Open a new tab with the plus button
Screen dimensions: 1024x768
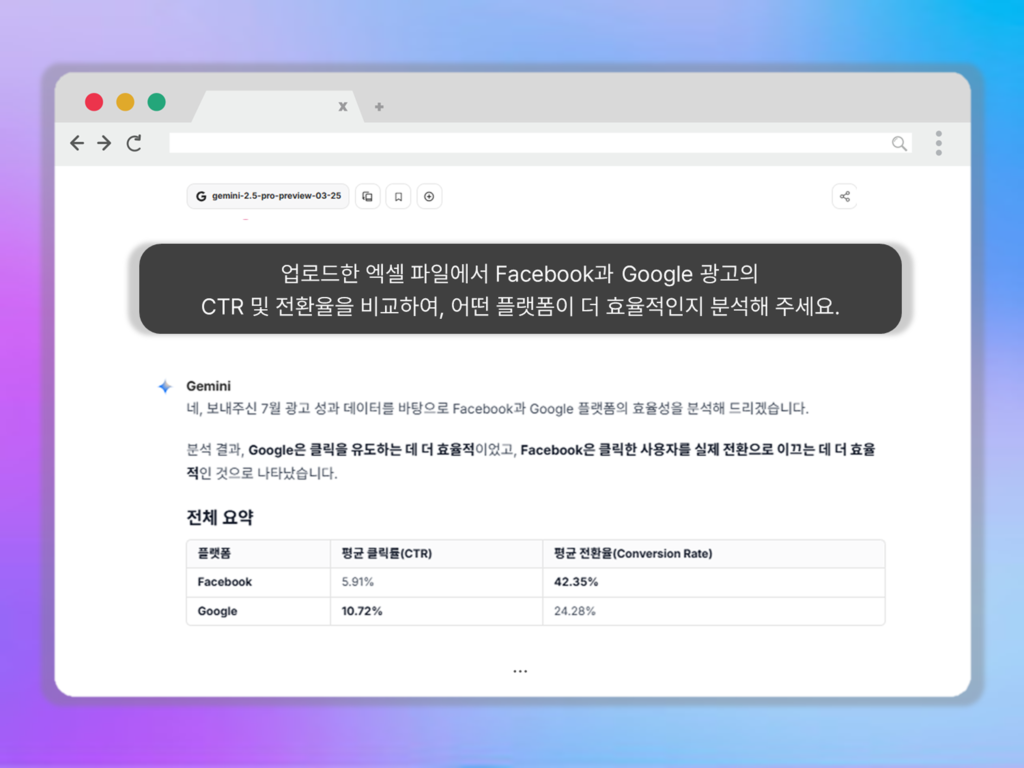pos(379,106)
